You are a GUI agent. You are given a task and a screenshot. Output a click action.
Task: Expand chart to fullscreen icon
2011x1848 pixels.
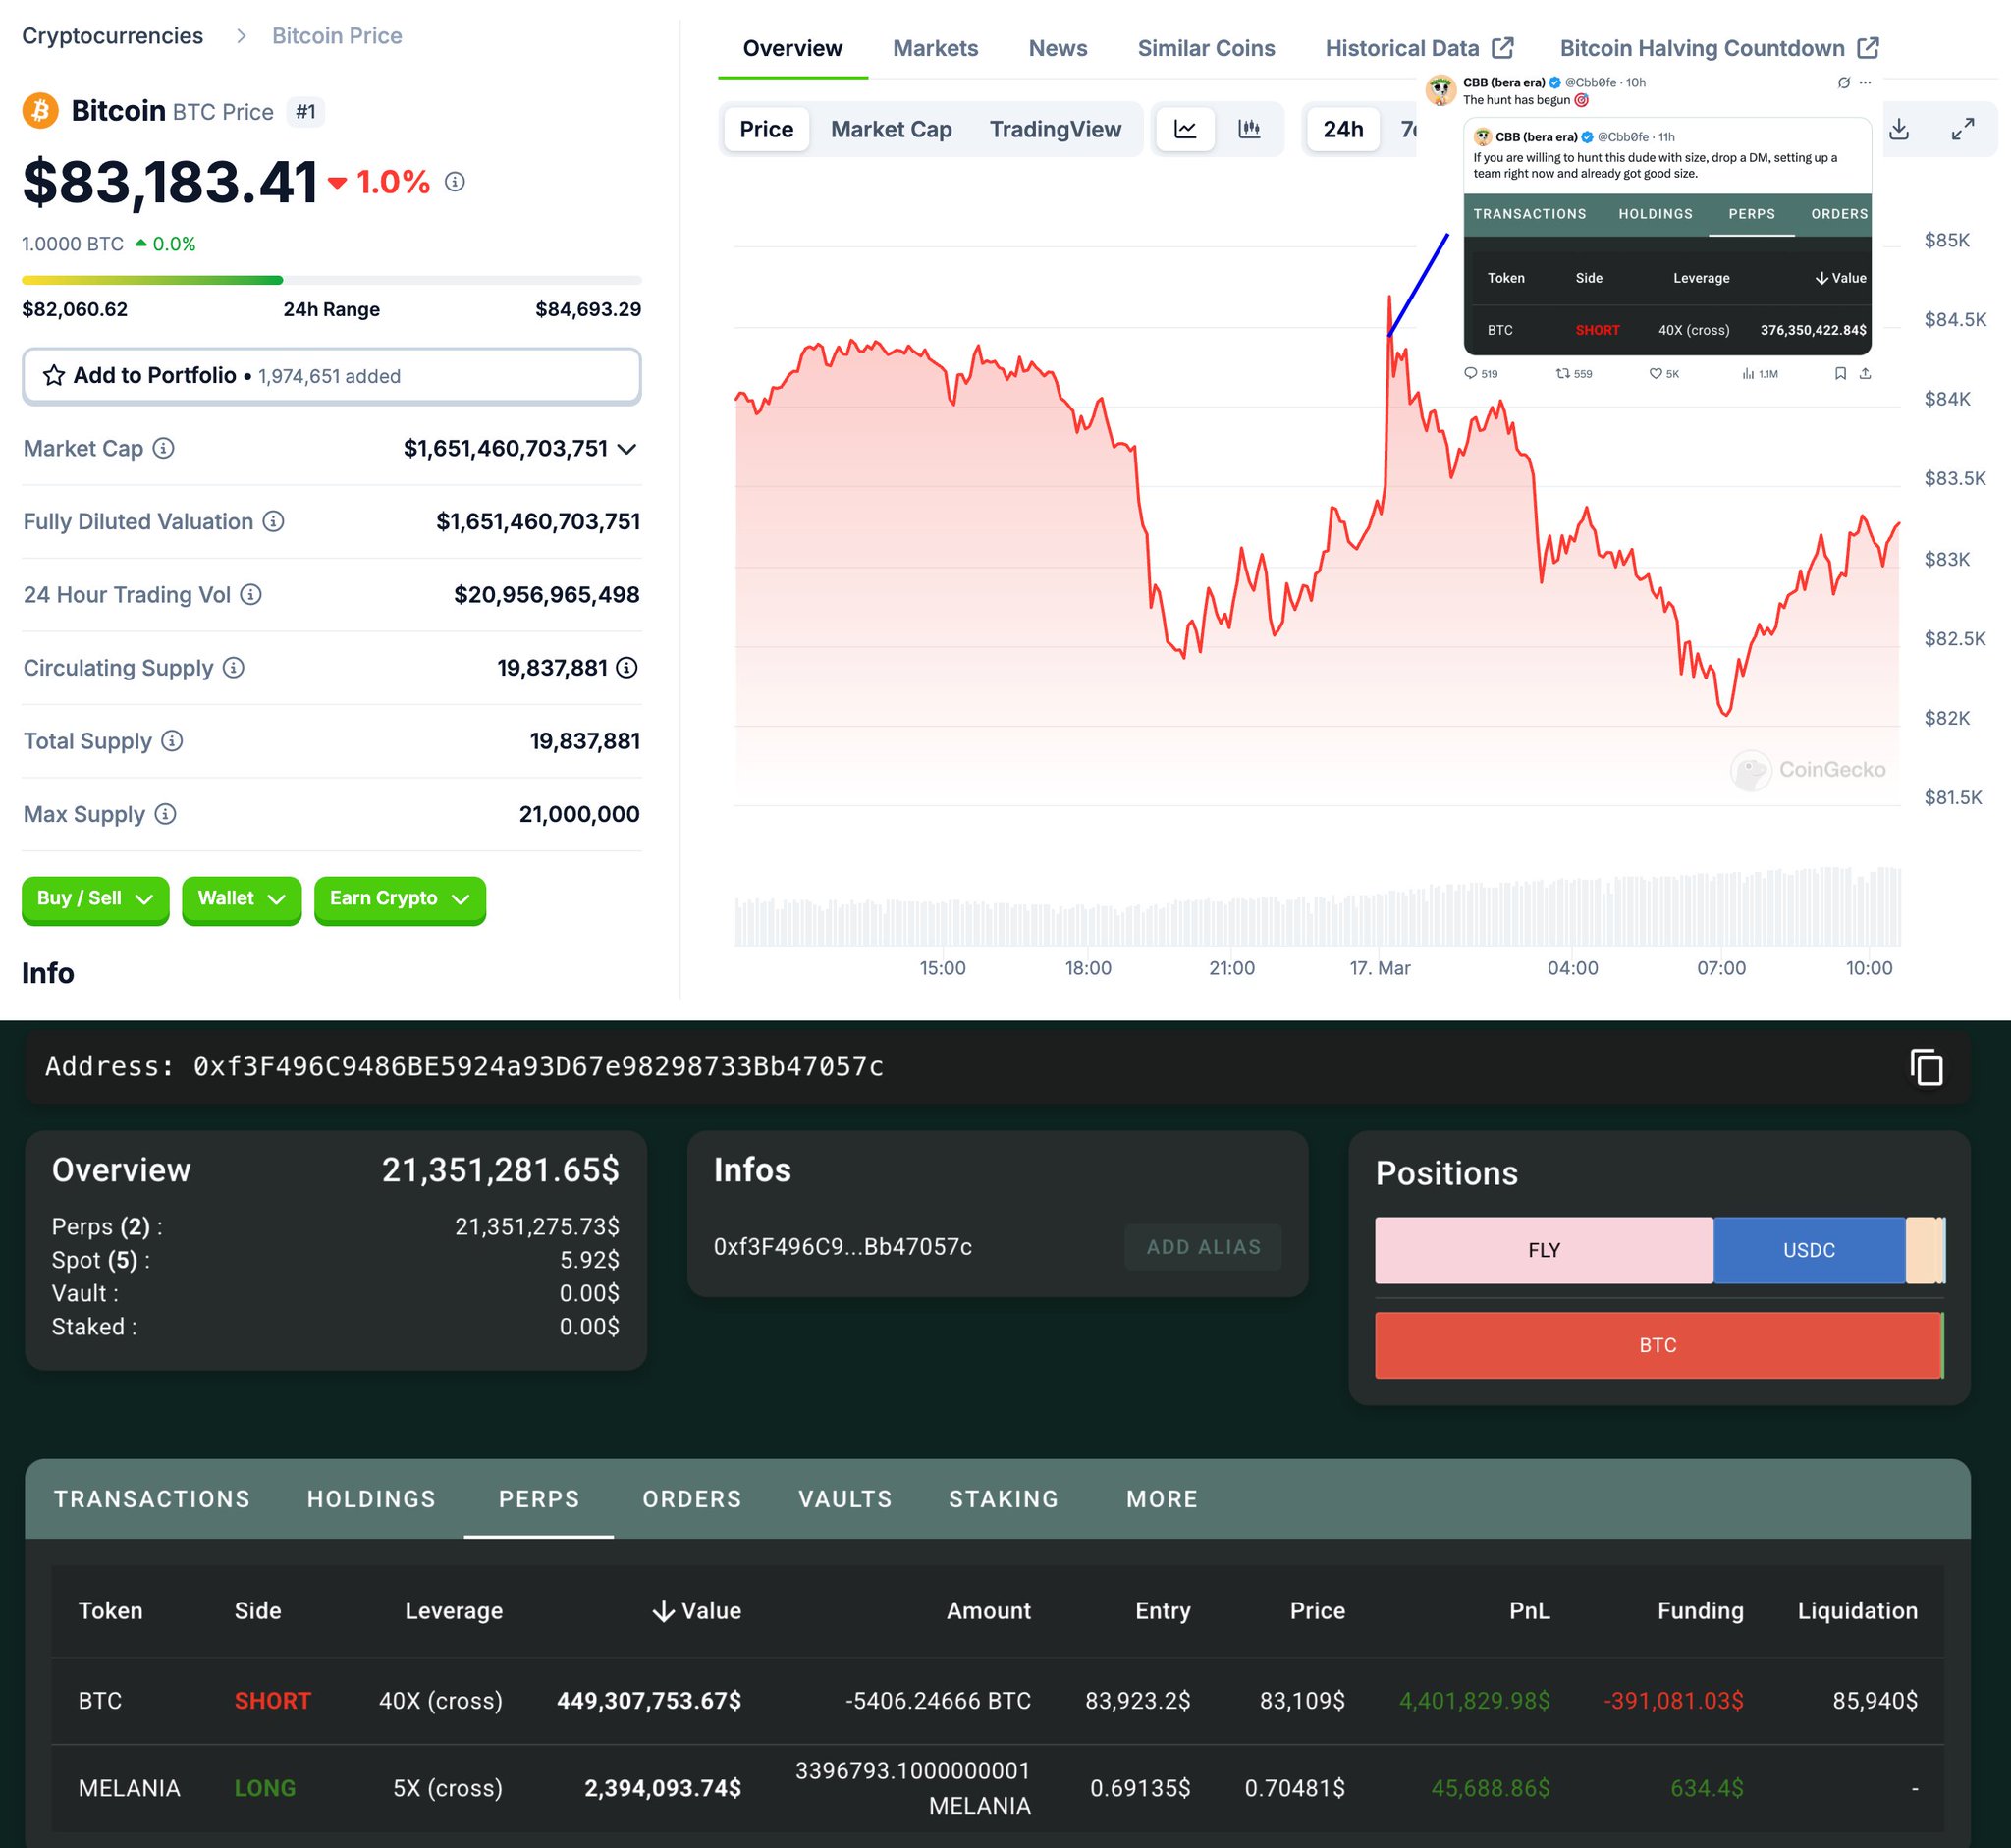(1963, 129)
